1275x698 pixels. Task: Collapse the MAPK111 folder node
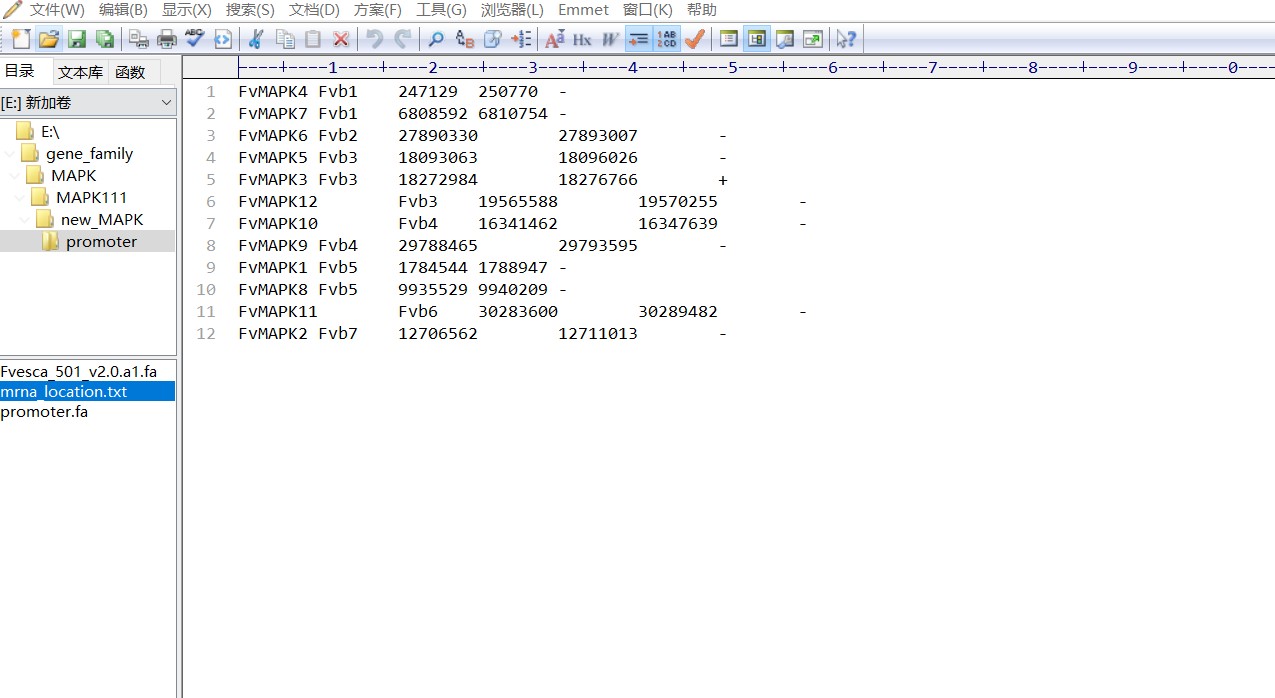pyautogui.click(x=20, y=198)
